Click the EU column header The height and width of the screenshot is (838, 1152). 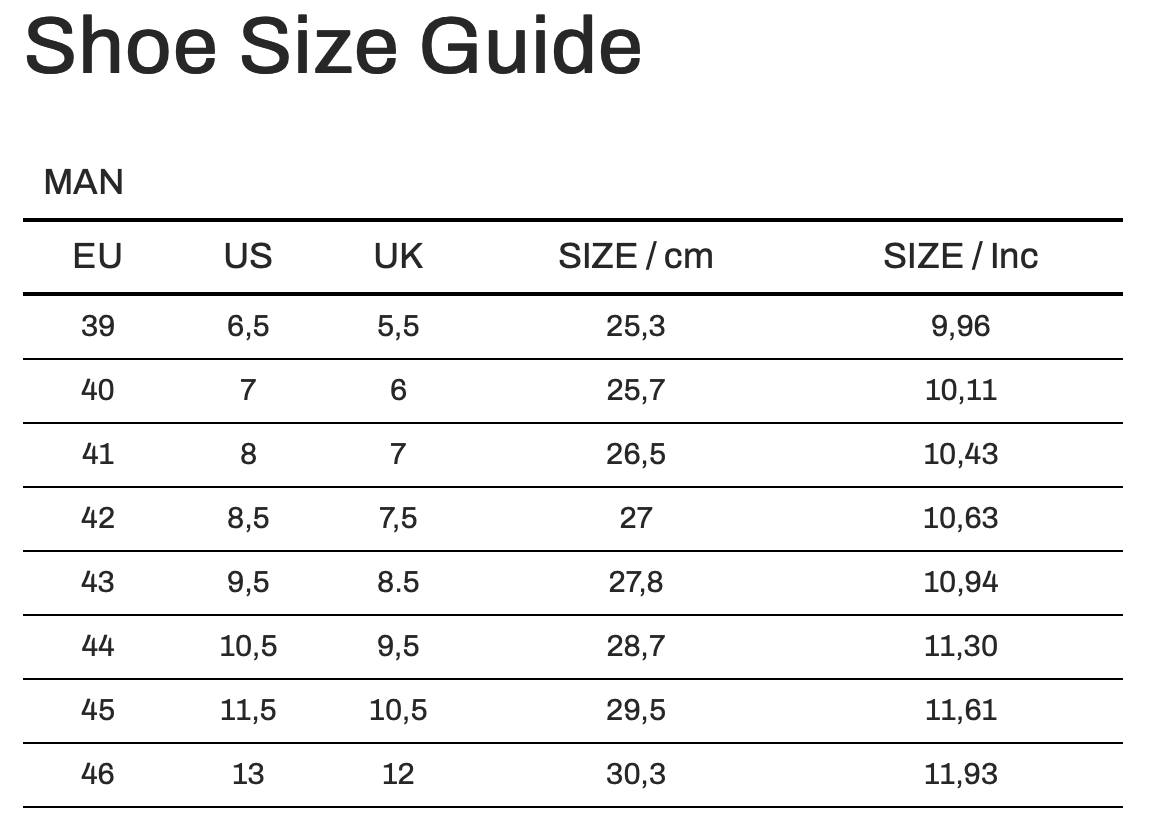click(97, 256)
